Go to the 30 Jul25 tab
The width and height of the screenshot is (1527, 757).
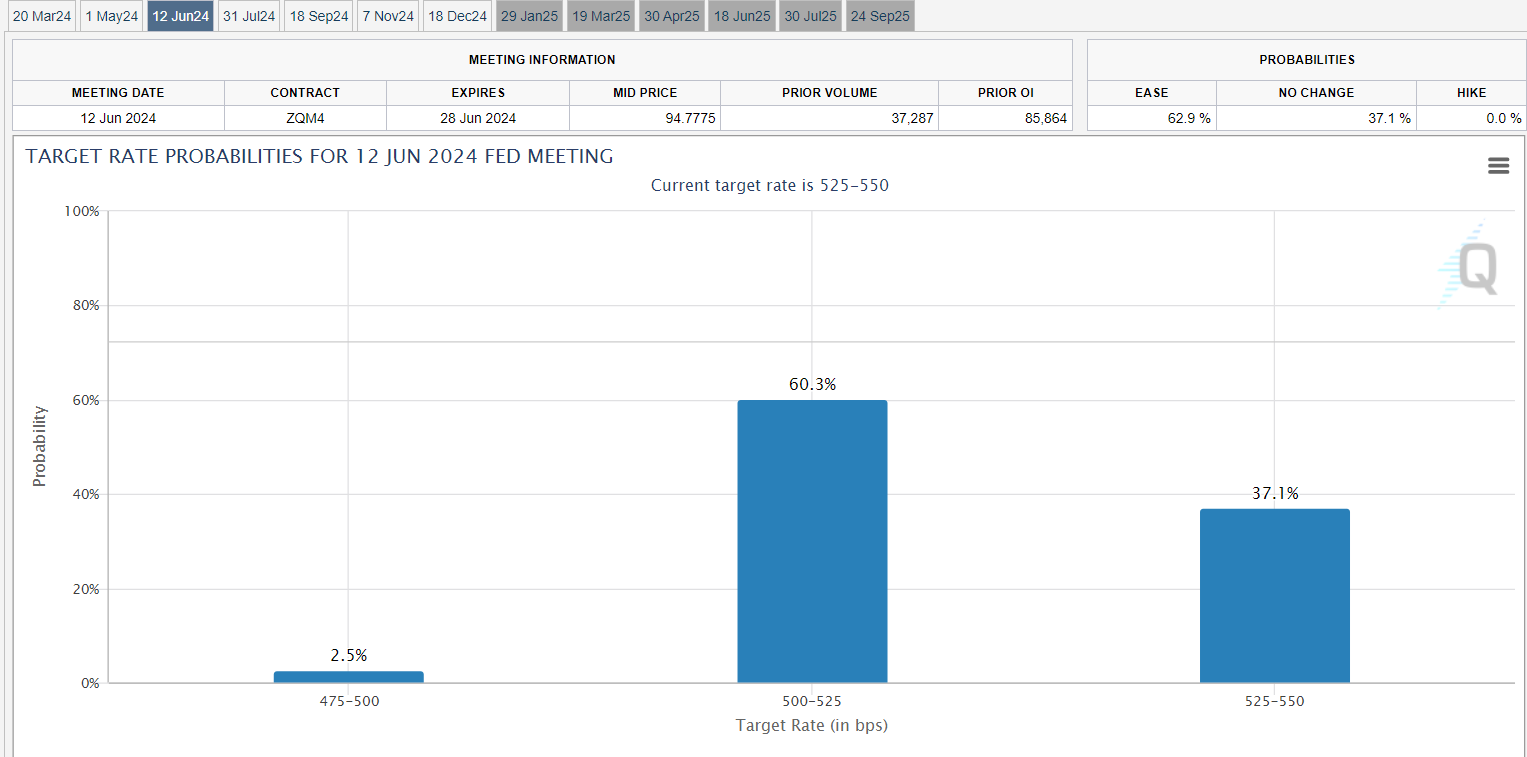[810, 16]
